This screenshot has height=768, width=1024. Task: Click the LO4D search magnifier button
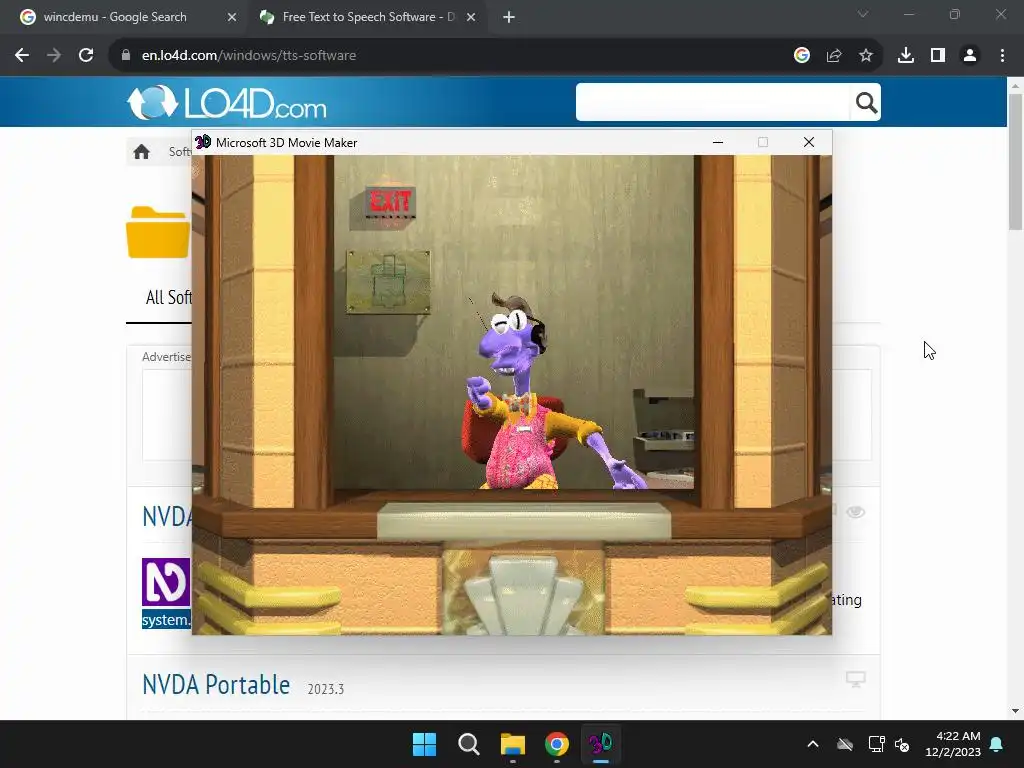tap(866, 103)
